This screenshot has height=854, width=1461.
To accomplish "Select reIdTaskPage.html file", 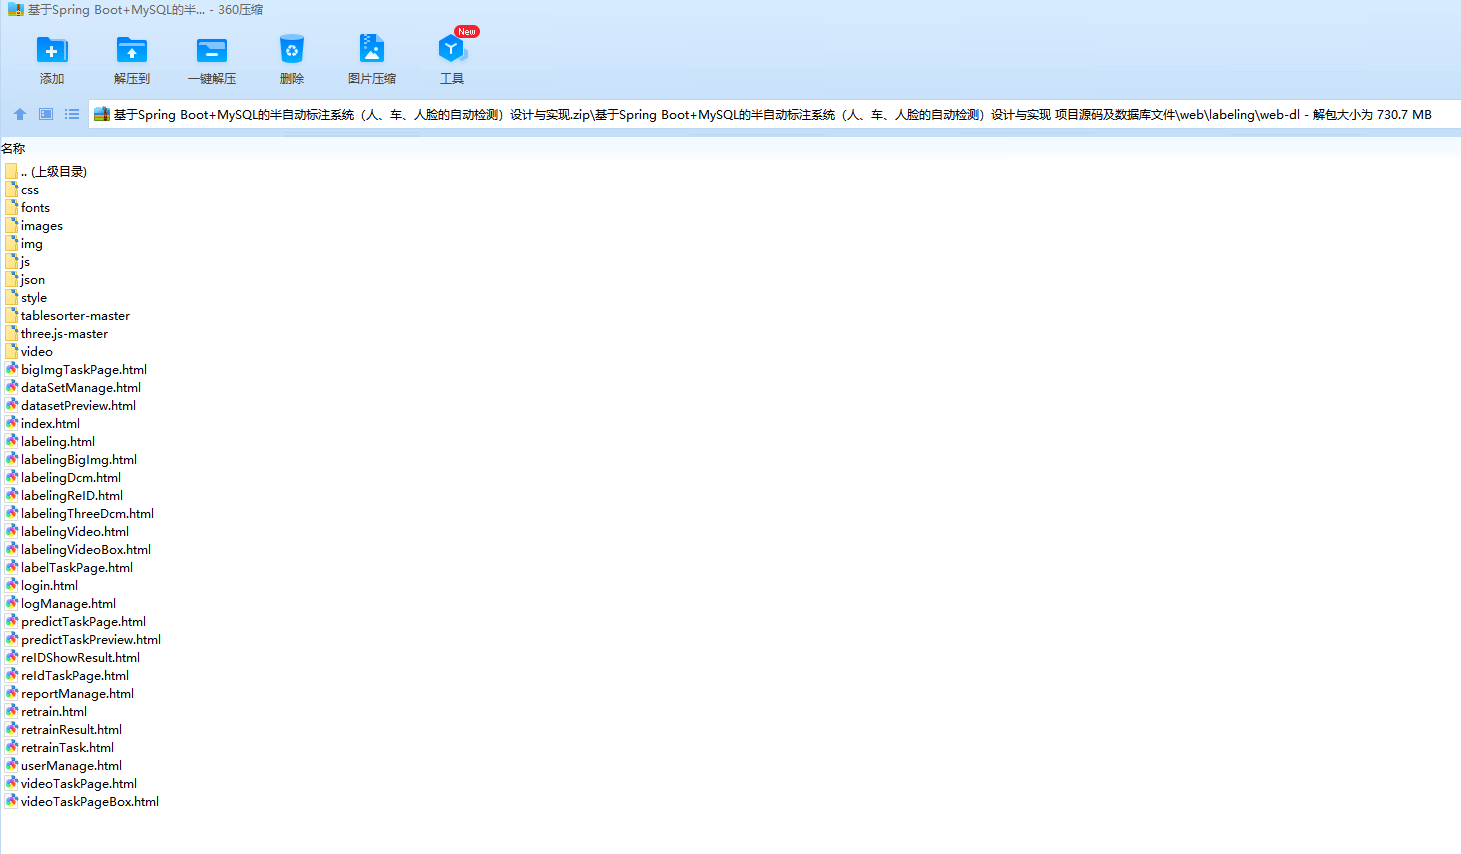I will click(x=67, y=675).
